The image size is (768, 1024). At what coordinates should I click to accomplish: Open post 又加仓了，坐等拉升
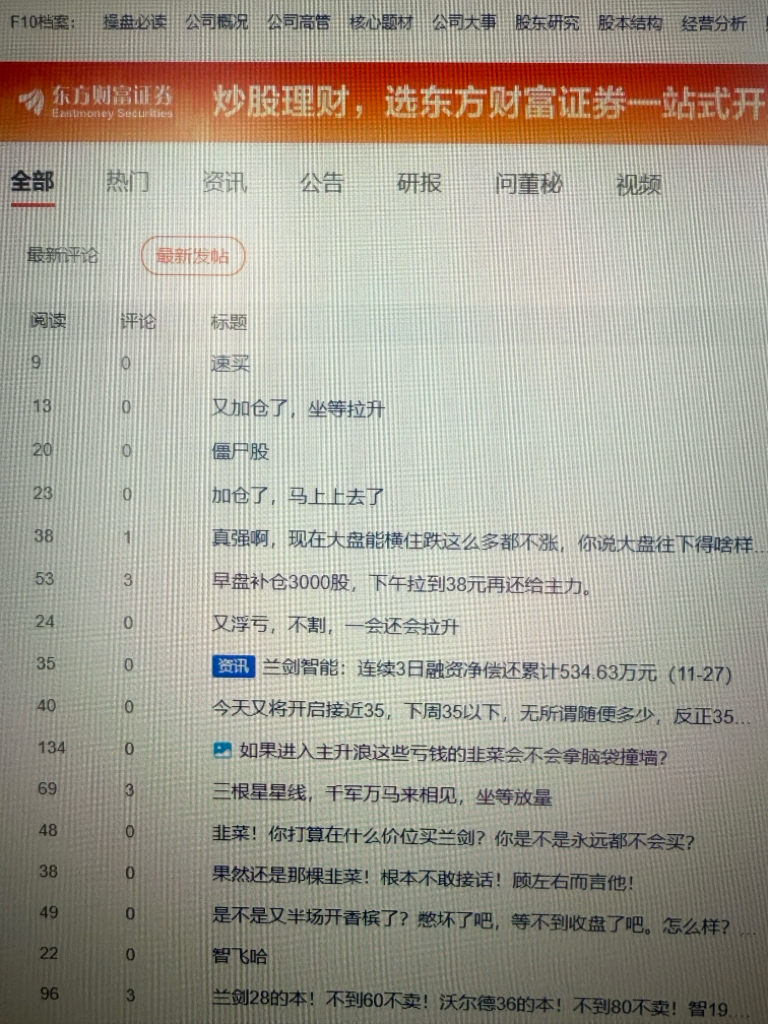tap(298, 408)
